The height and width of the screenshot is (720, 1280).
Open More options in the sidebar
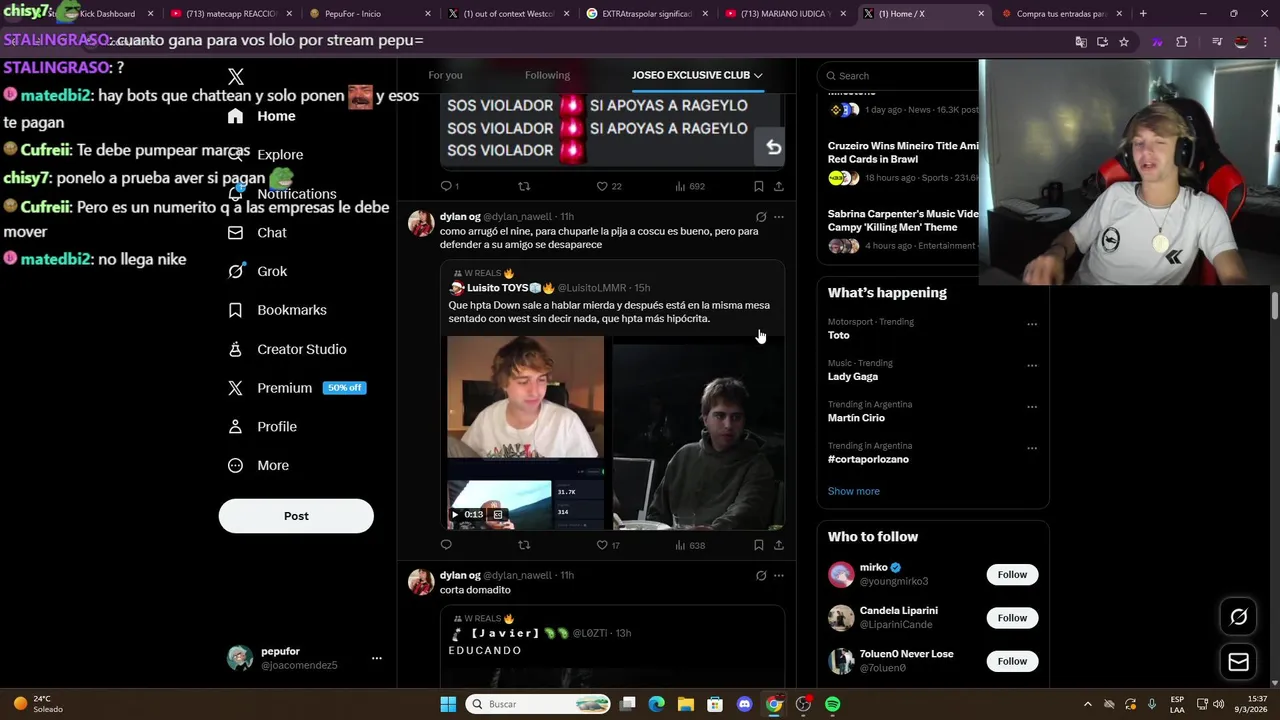click(258, 466)
